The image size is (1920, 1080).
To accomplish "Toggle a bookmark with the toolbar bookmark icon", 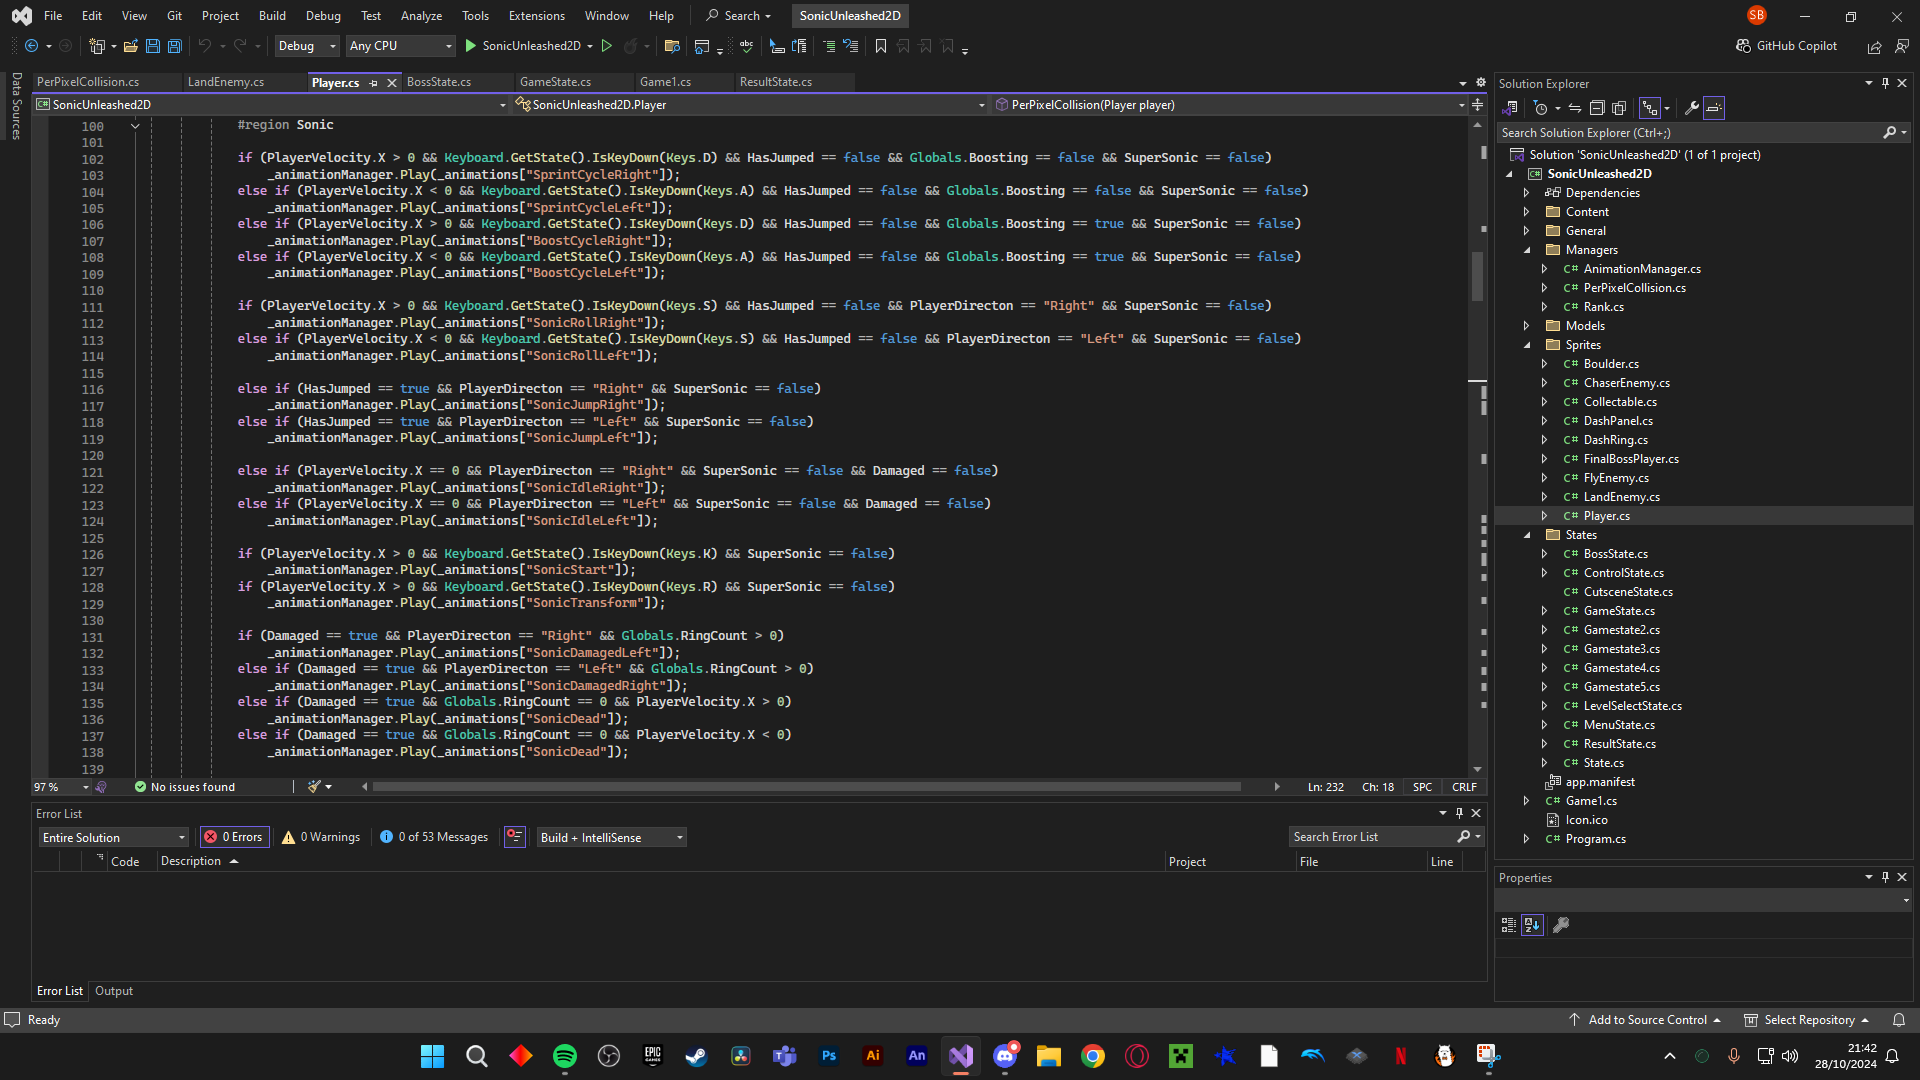I will coord(881,46).
